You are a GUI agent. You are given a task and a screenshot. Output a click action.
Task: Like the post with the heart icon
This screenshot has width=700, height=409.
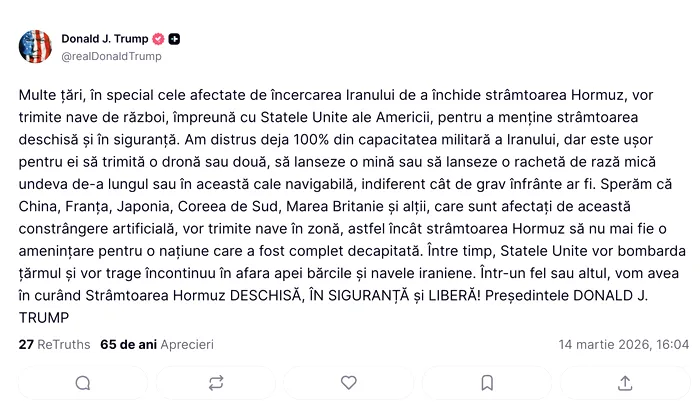pyautogui.click(x=349, y=382)
